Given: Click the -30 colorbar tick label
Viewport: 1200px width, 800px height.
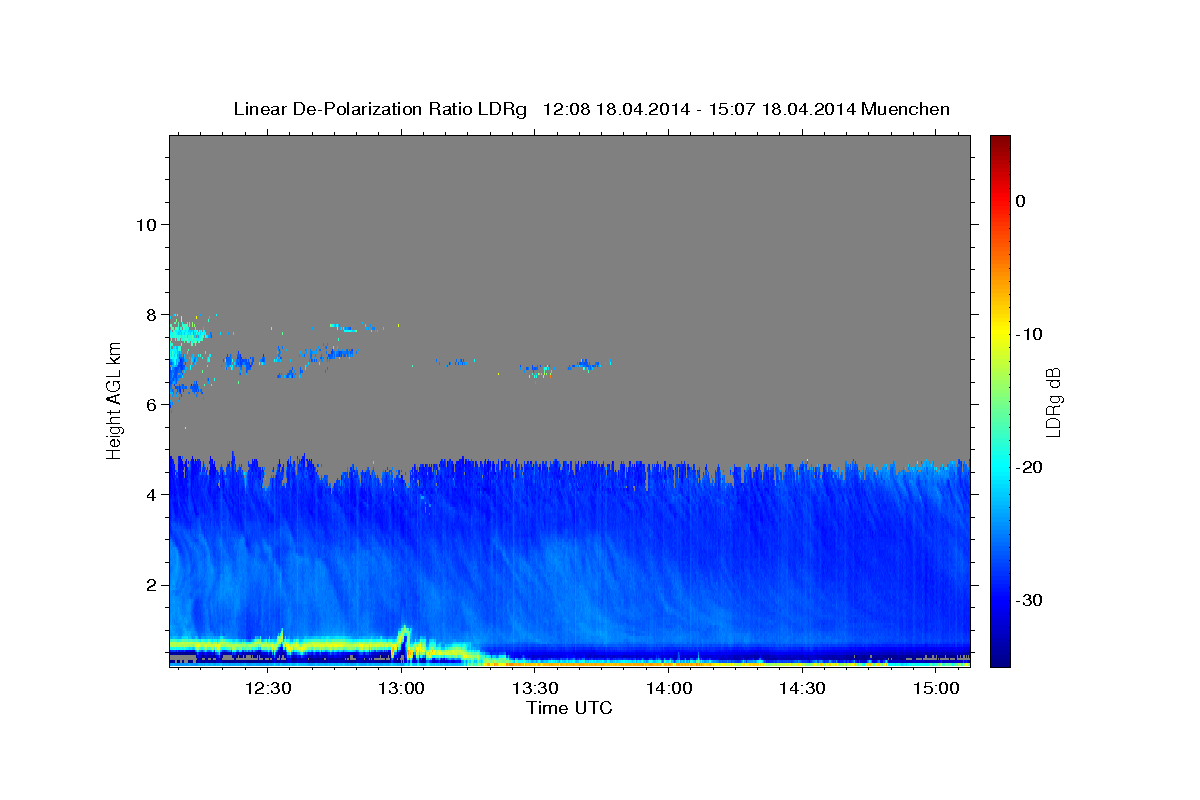Looking at the screenshot, I should click(x=1030, y=600).
